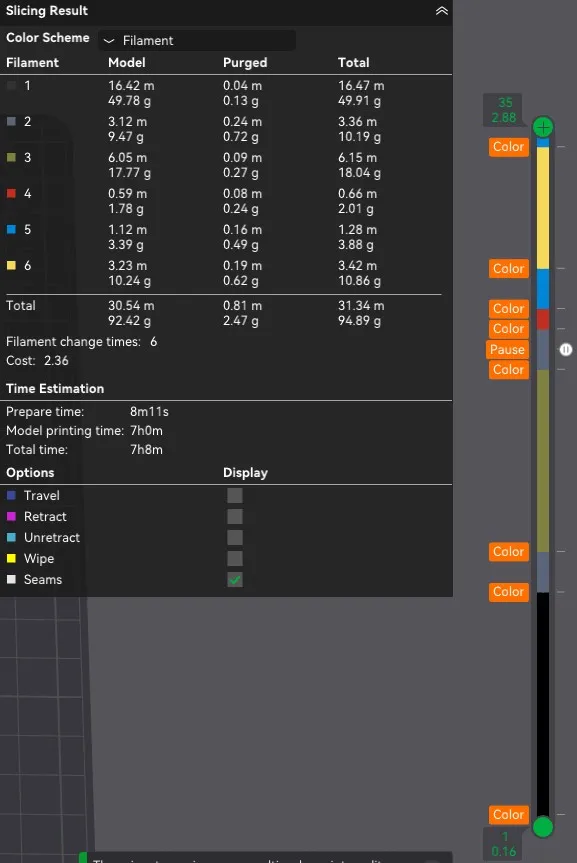Select the purged value 0.24 m
Screen dimensions: 577x863
click(242, 122)
